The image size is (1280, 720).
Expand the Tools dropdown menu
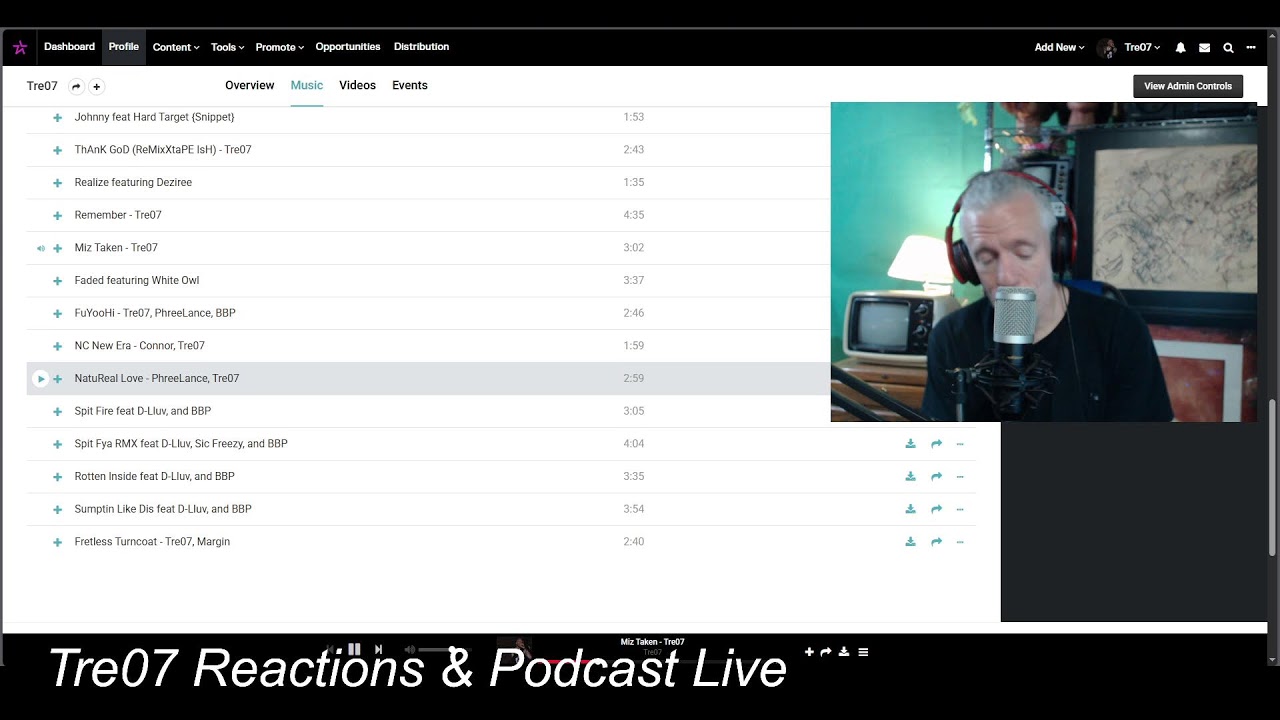point(228,47)
